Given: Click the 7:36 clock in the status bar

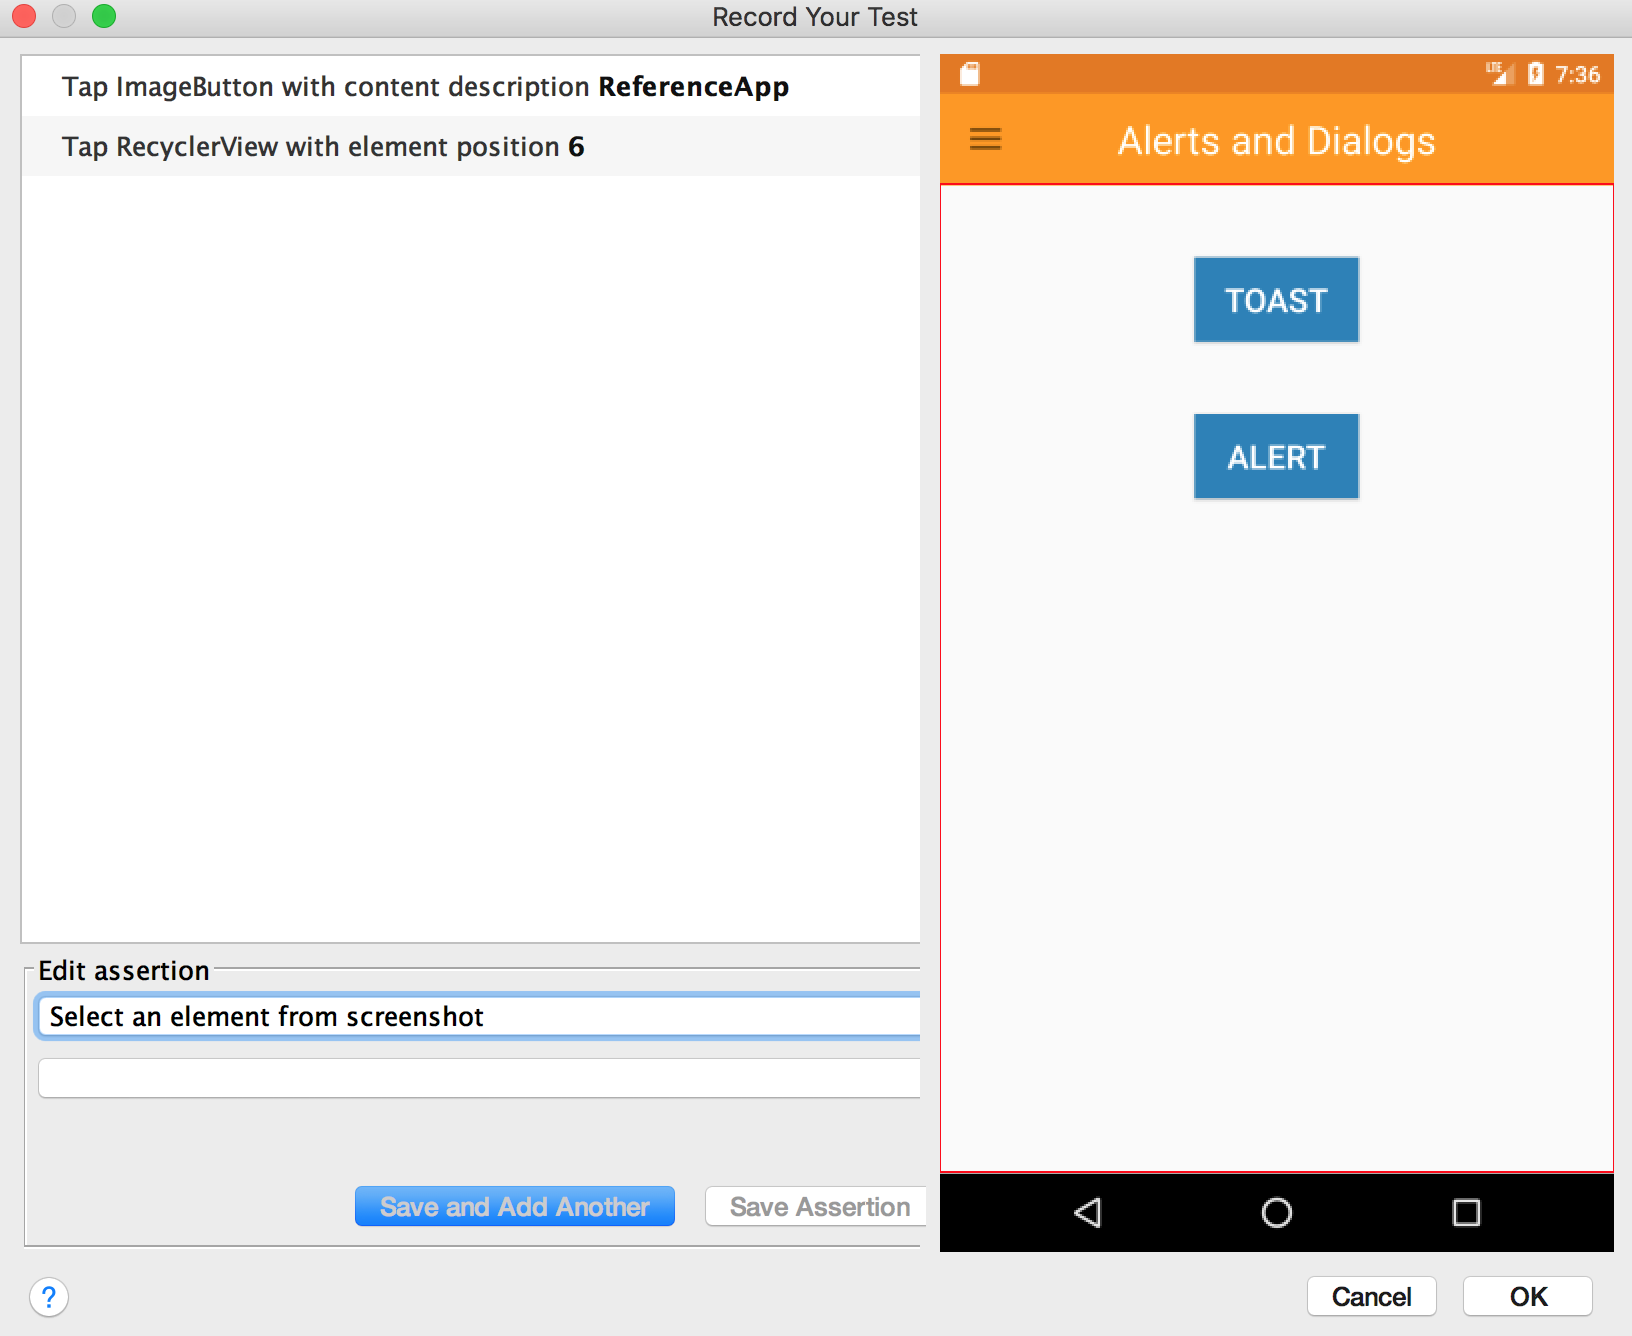Looking at the screenshot, I should (1577, 74).
